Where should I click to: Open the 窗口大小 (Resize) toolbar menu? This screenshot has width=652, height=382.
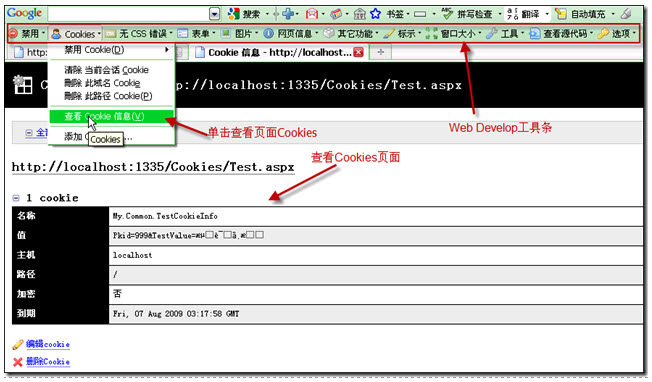click(x=454, y=33)
